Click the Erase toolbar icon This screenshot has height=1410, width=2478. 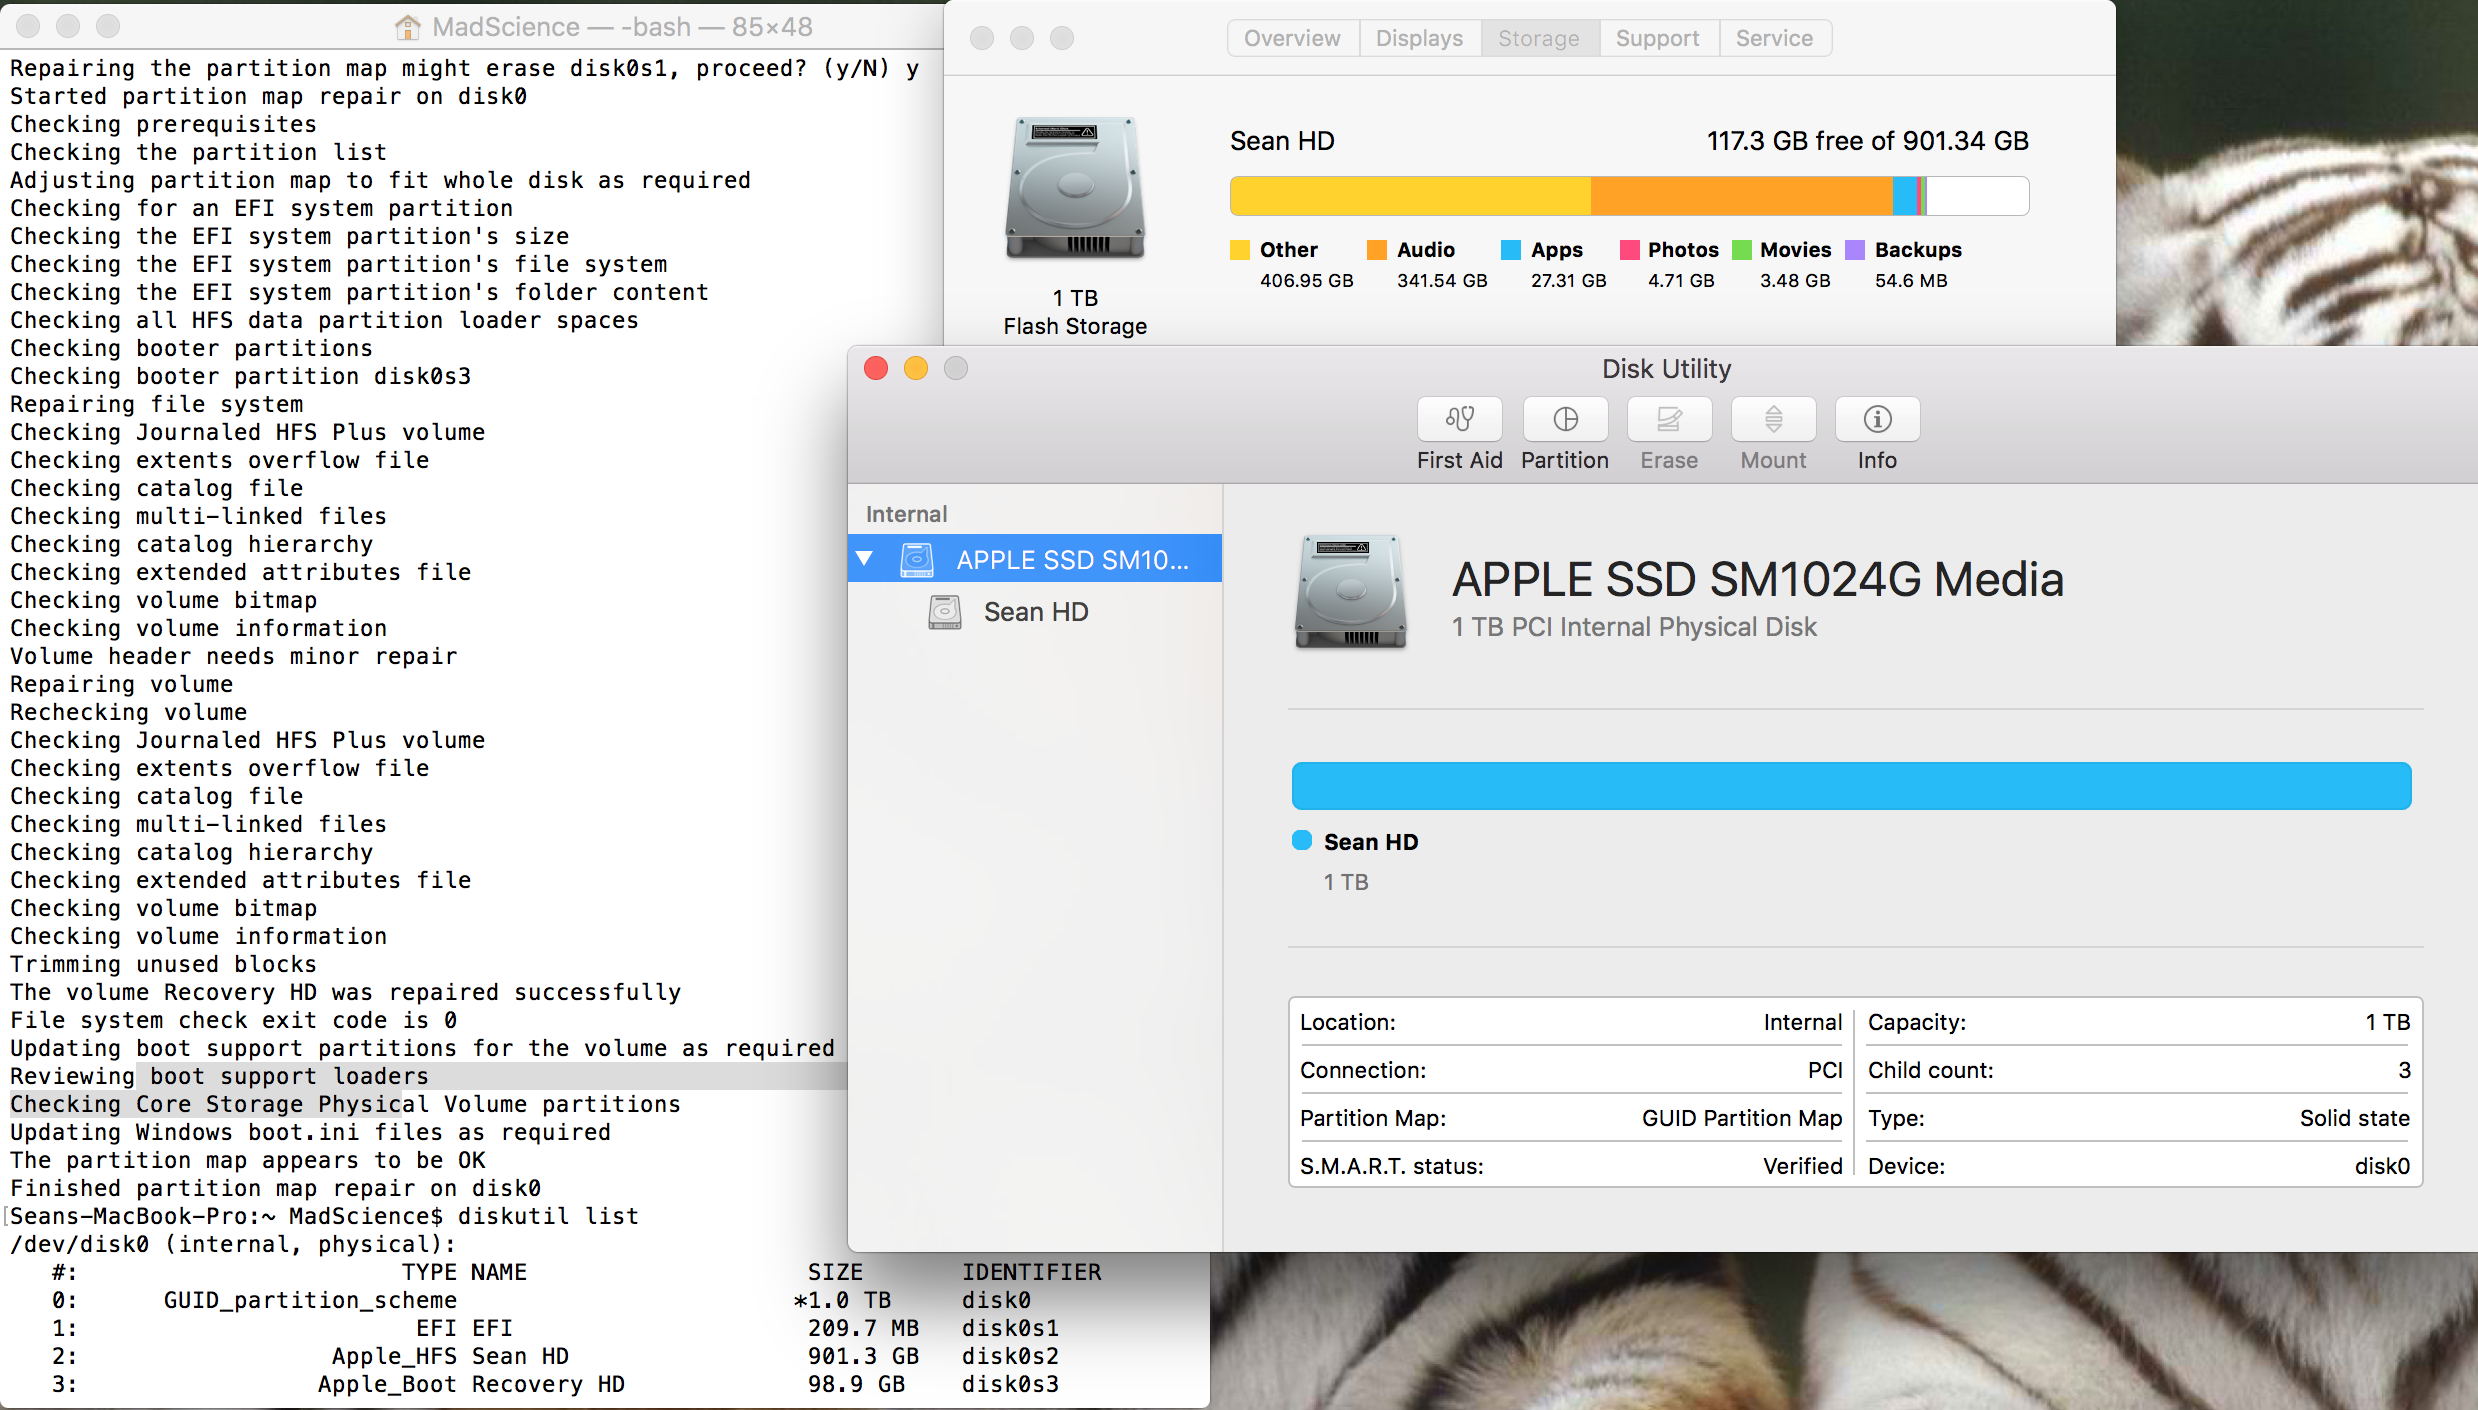click(1669, 419)
